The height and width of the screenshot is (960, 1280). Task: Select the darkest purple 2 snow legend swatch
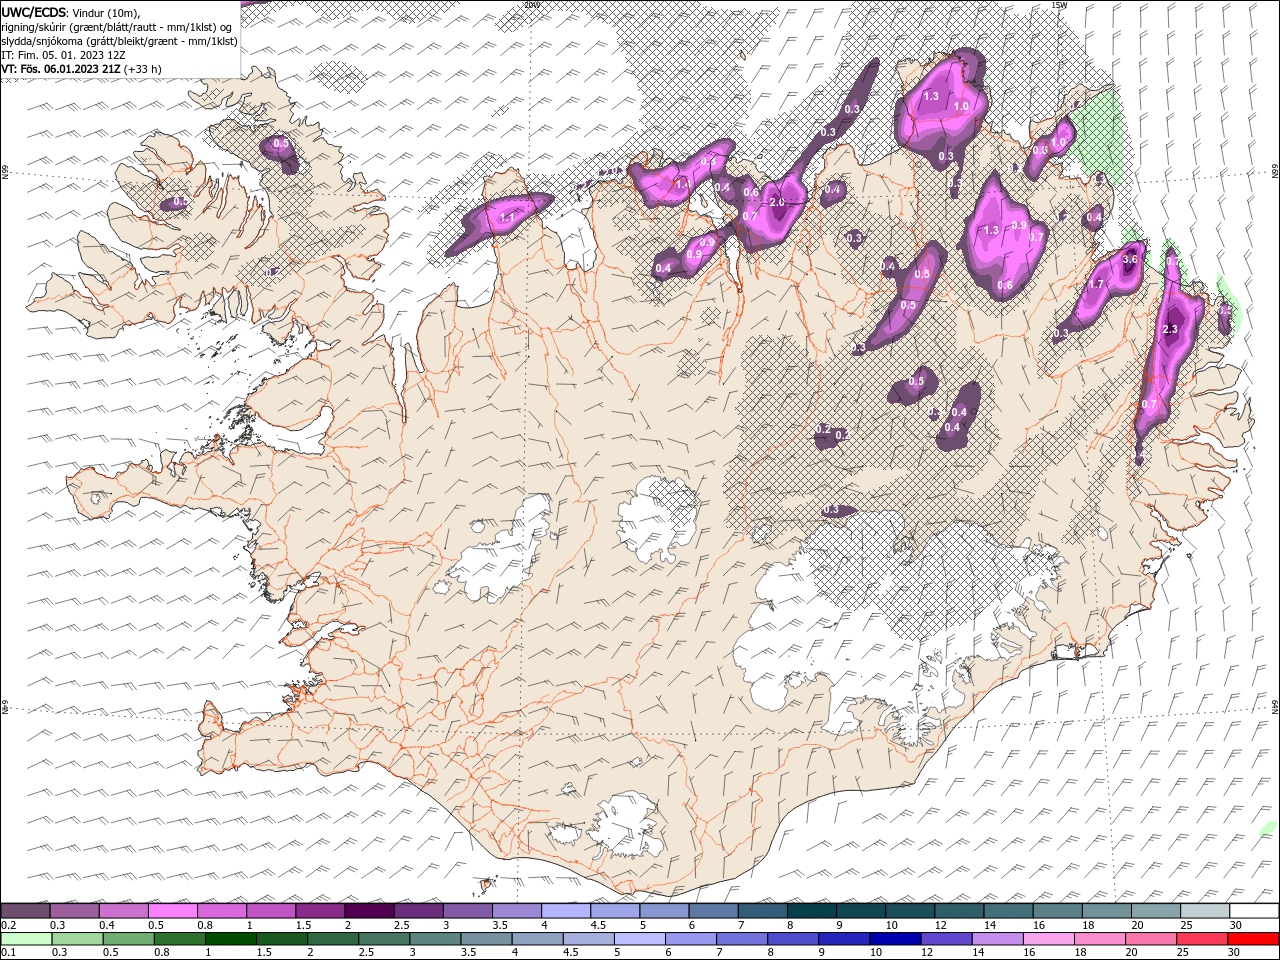coord(368,911)
